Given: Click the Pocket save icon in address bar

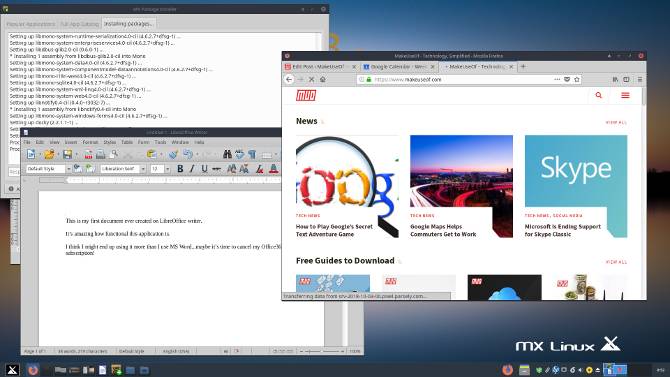Looking at the screenshot, I should [567, 80].
